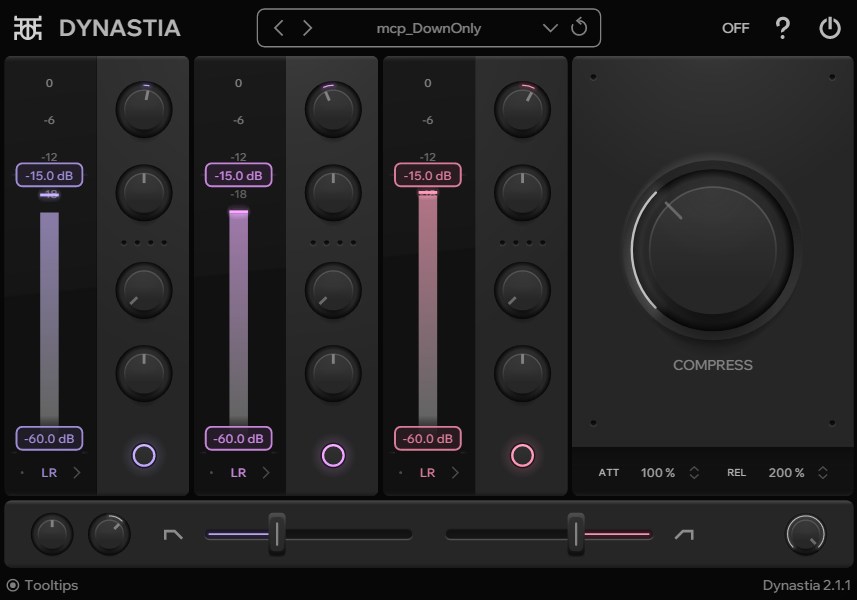Open help with question mark icon
The image size is (857, 600).
click(783, 28)
